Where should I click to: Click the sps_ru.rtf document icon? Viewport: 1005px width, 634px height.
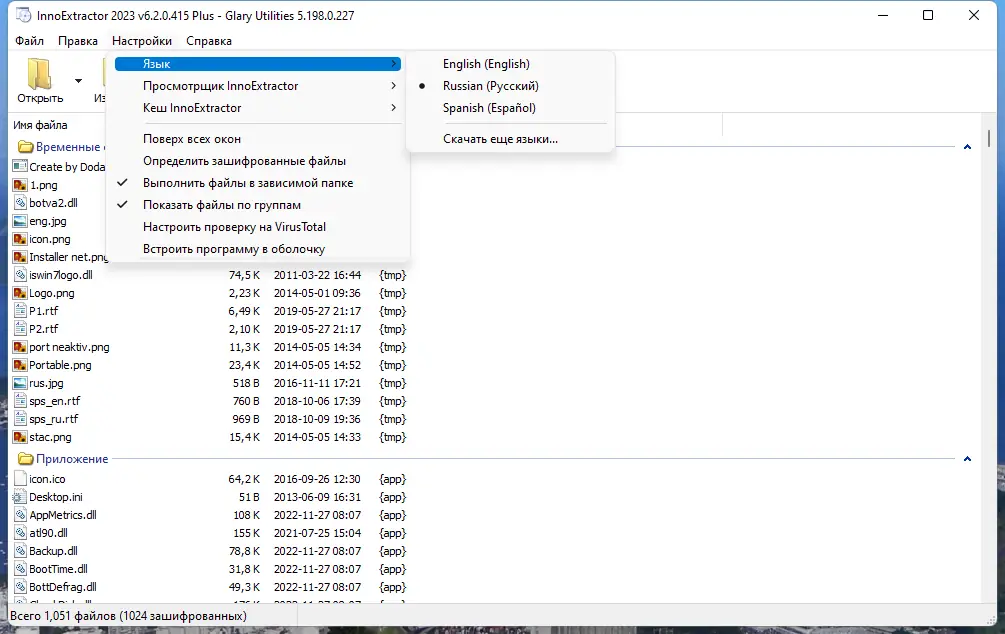tap(20, 419)
